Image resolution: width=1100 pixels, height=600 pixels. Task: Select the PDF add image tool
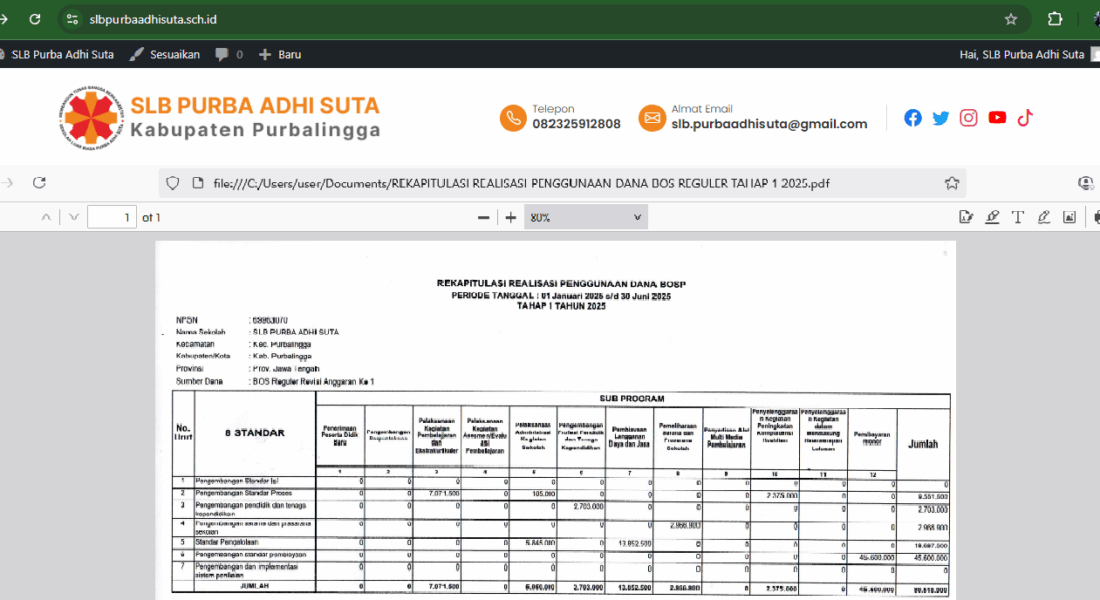click(x=1069, y=218)
